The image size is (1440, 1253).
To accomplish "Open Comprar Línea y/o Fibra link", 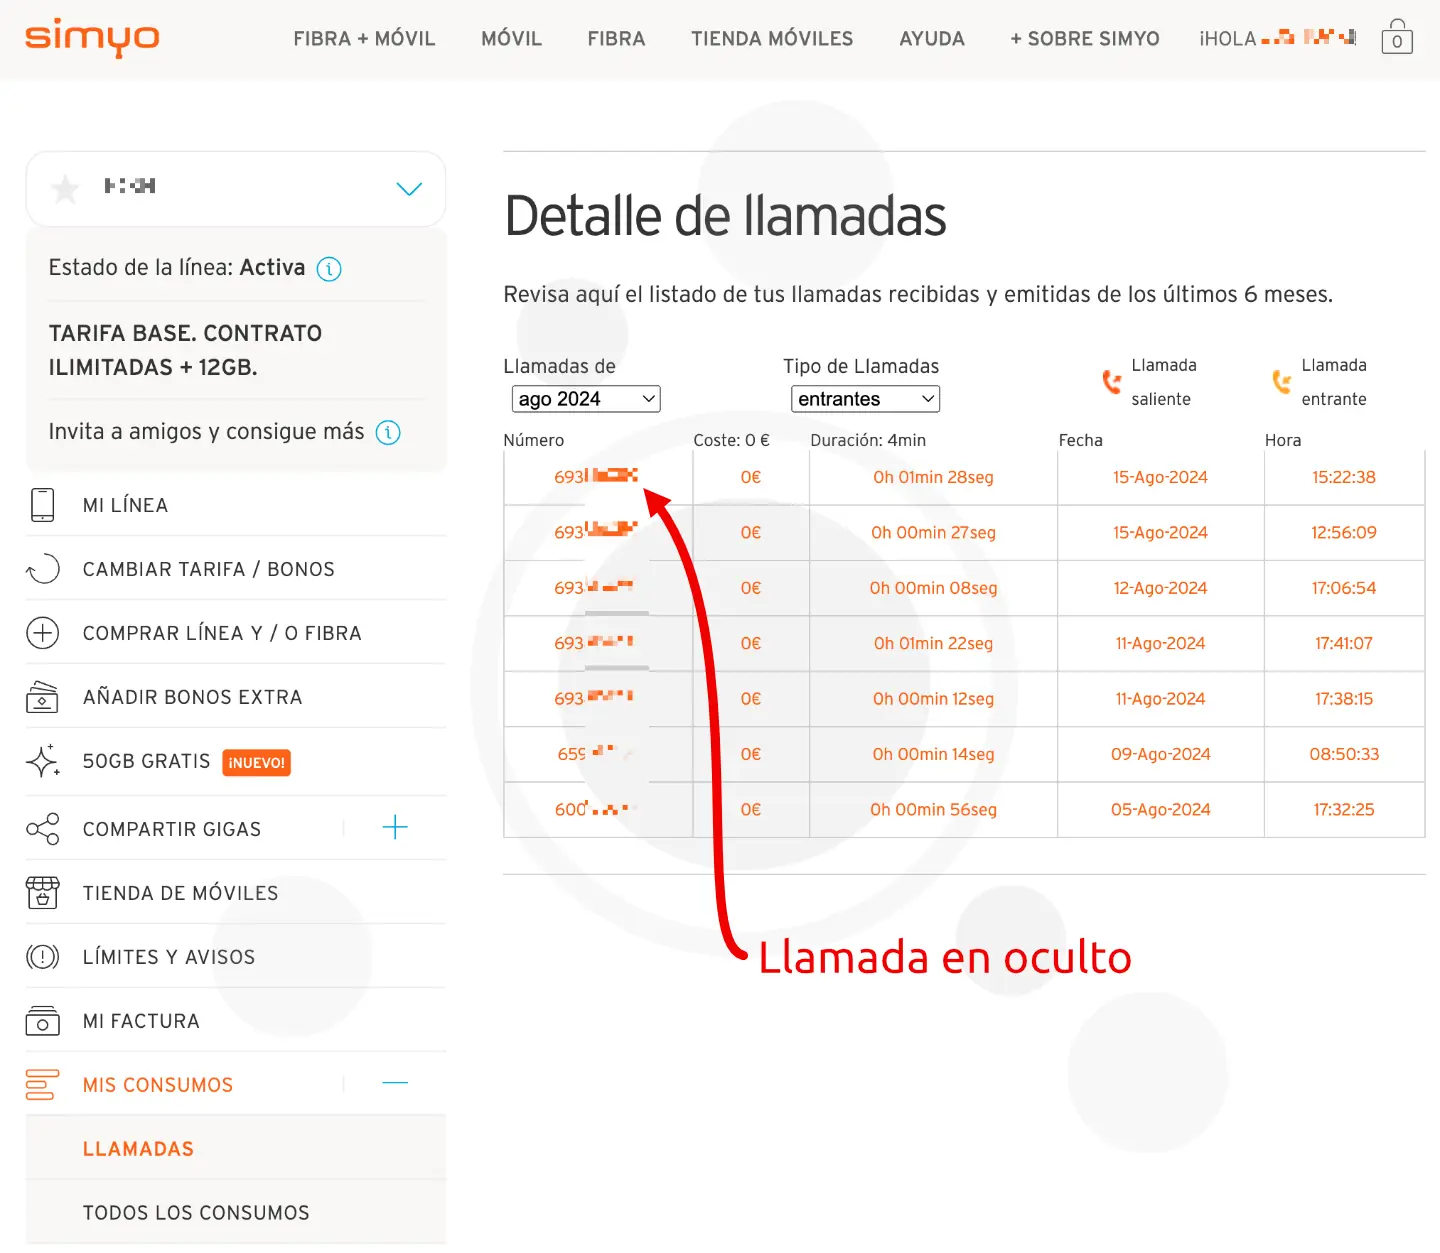I will click(222, 634).
